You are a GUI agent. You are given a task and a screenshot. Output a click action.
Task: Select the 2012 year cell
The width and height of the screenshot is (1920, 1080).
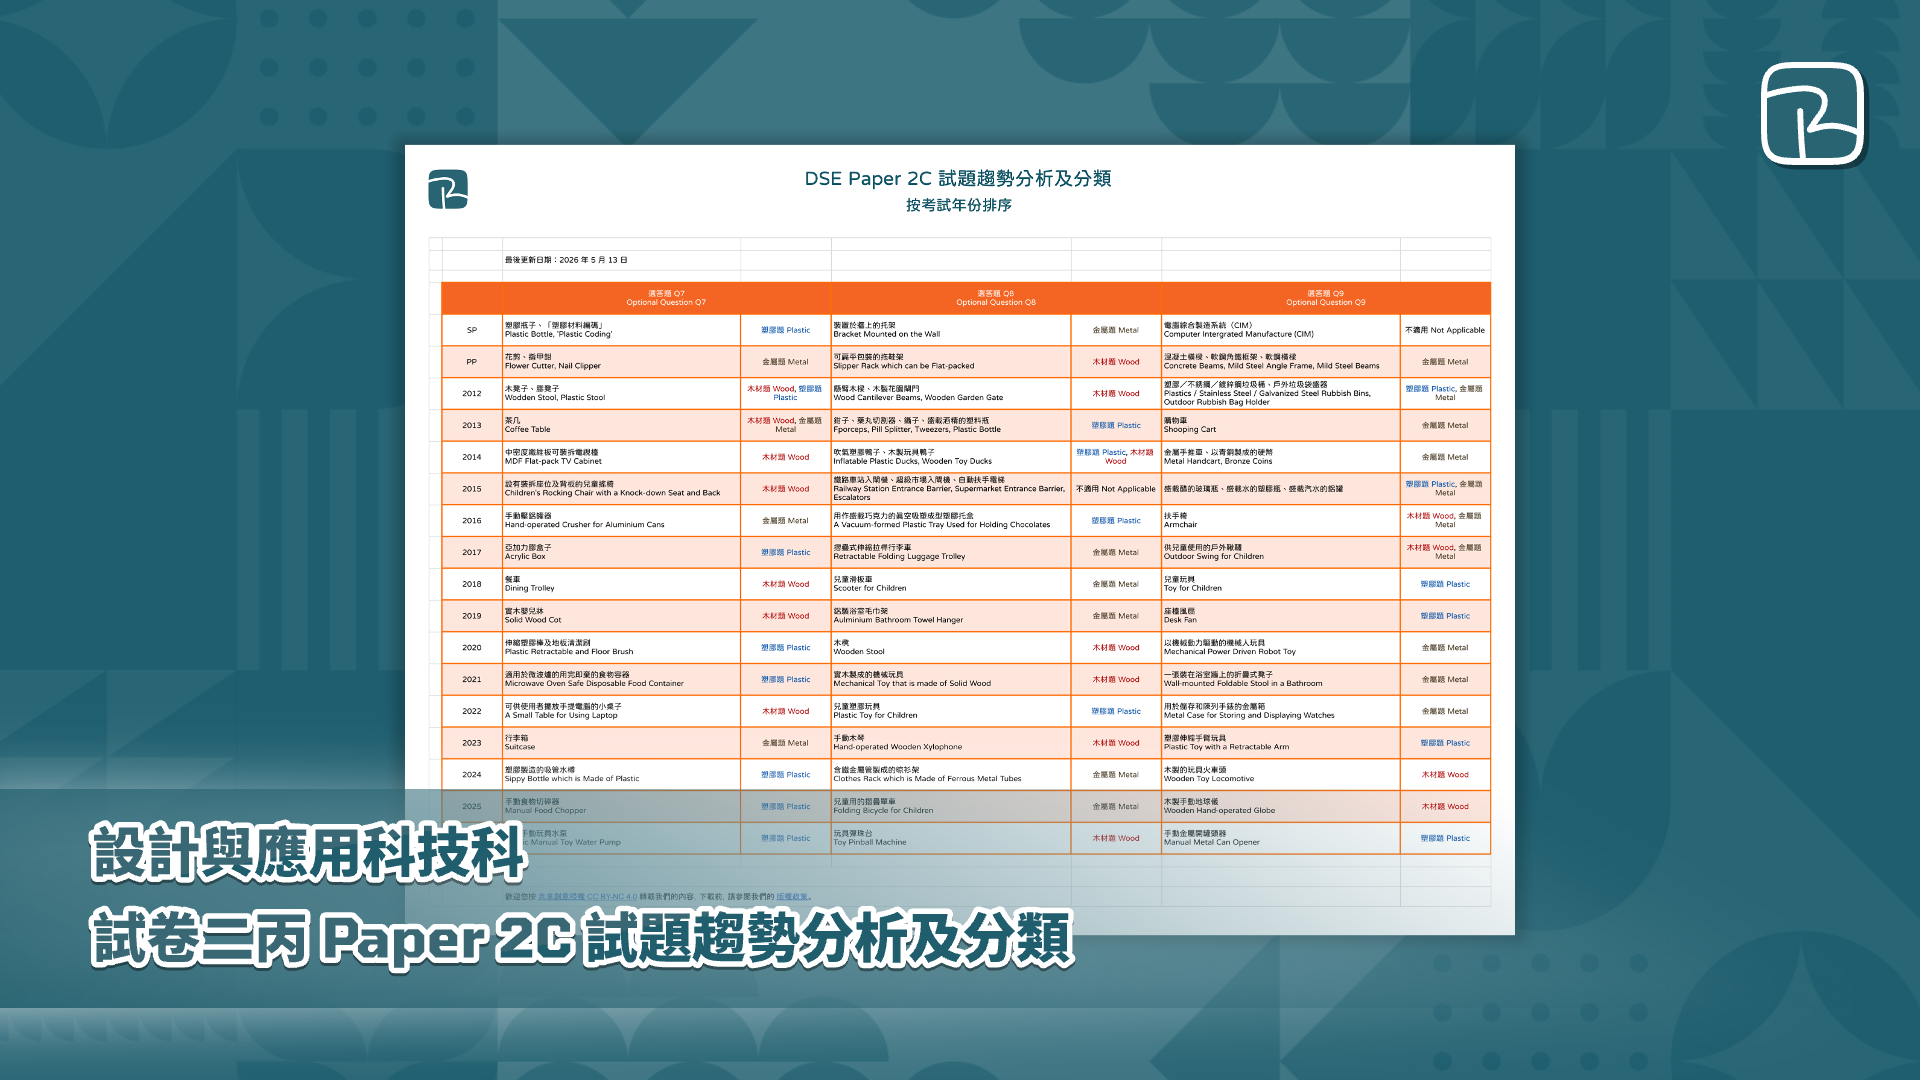coord(472,393)
